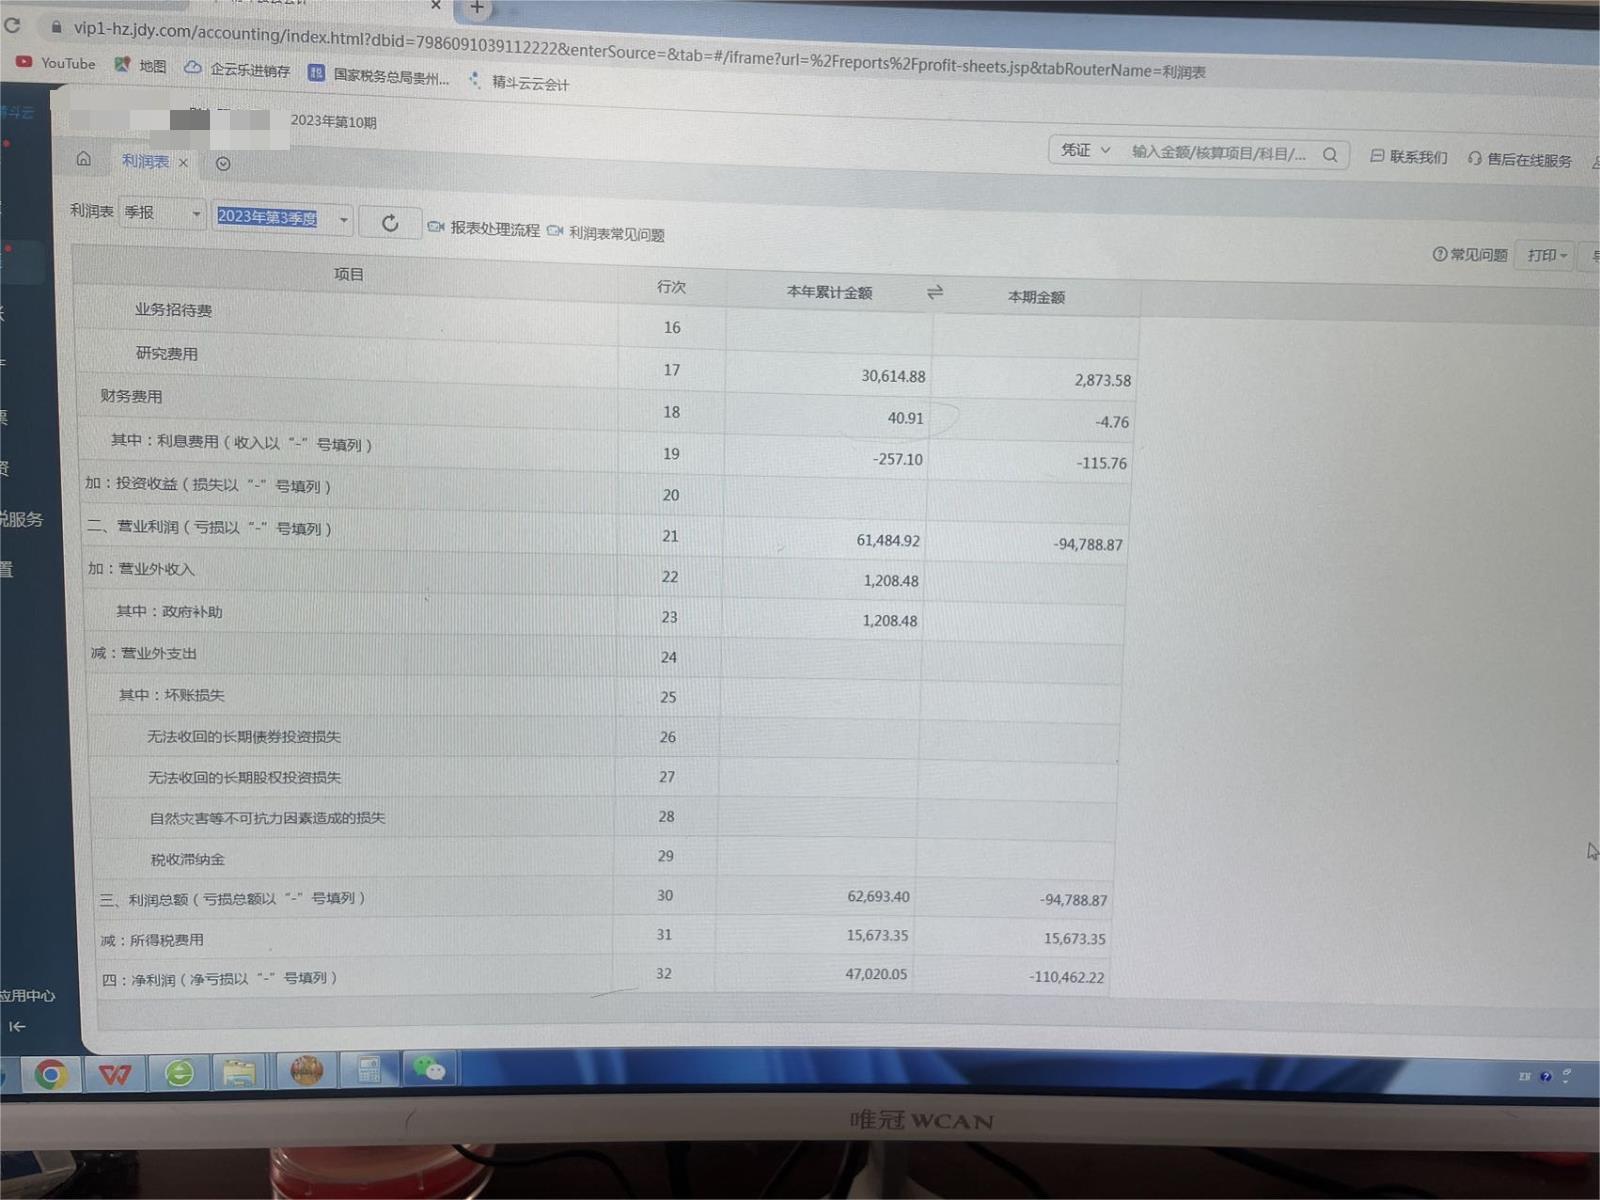This screenshot has width=1600, height=1200.
Task: Click the home icon tab
Action: pyautogui.click(x=84, y=159)
